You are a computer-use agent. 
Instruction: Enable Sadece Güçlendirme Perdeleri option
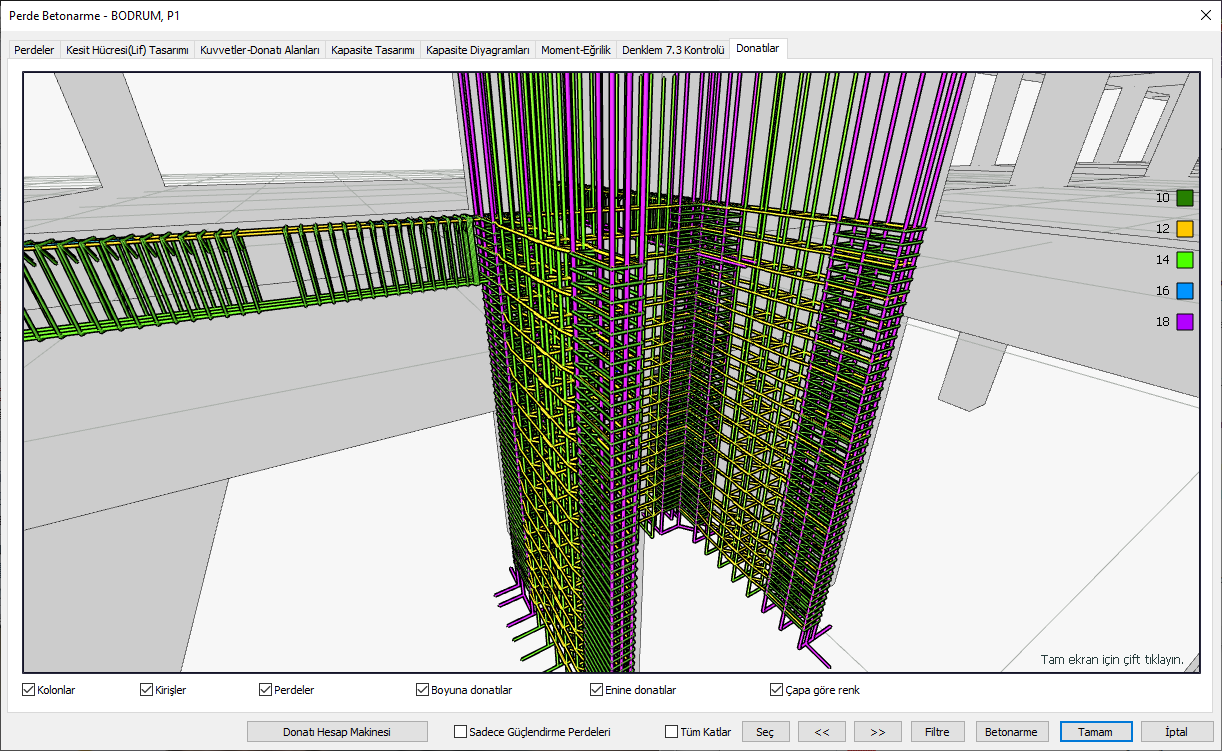coord(461,732)
